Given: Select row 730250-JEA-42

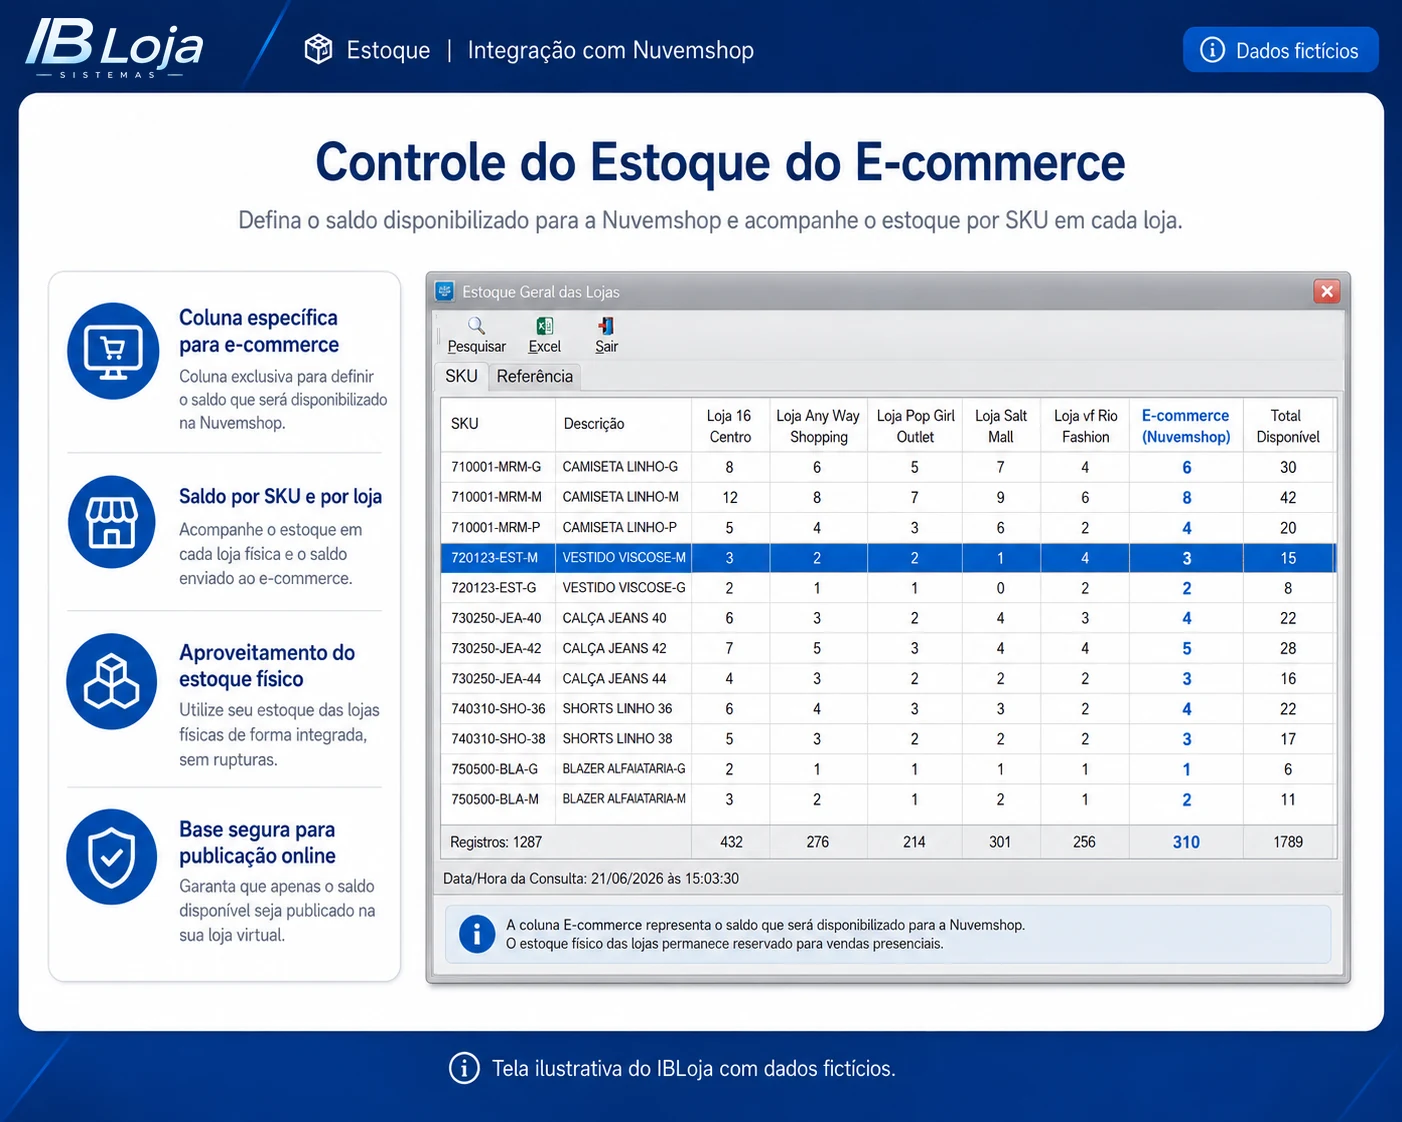Looking at the screenshot, I should click(x=888, y=648).
